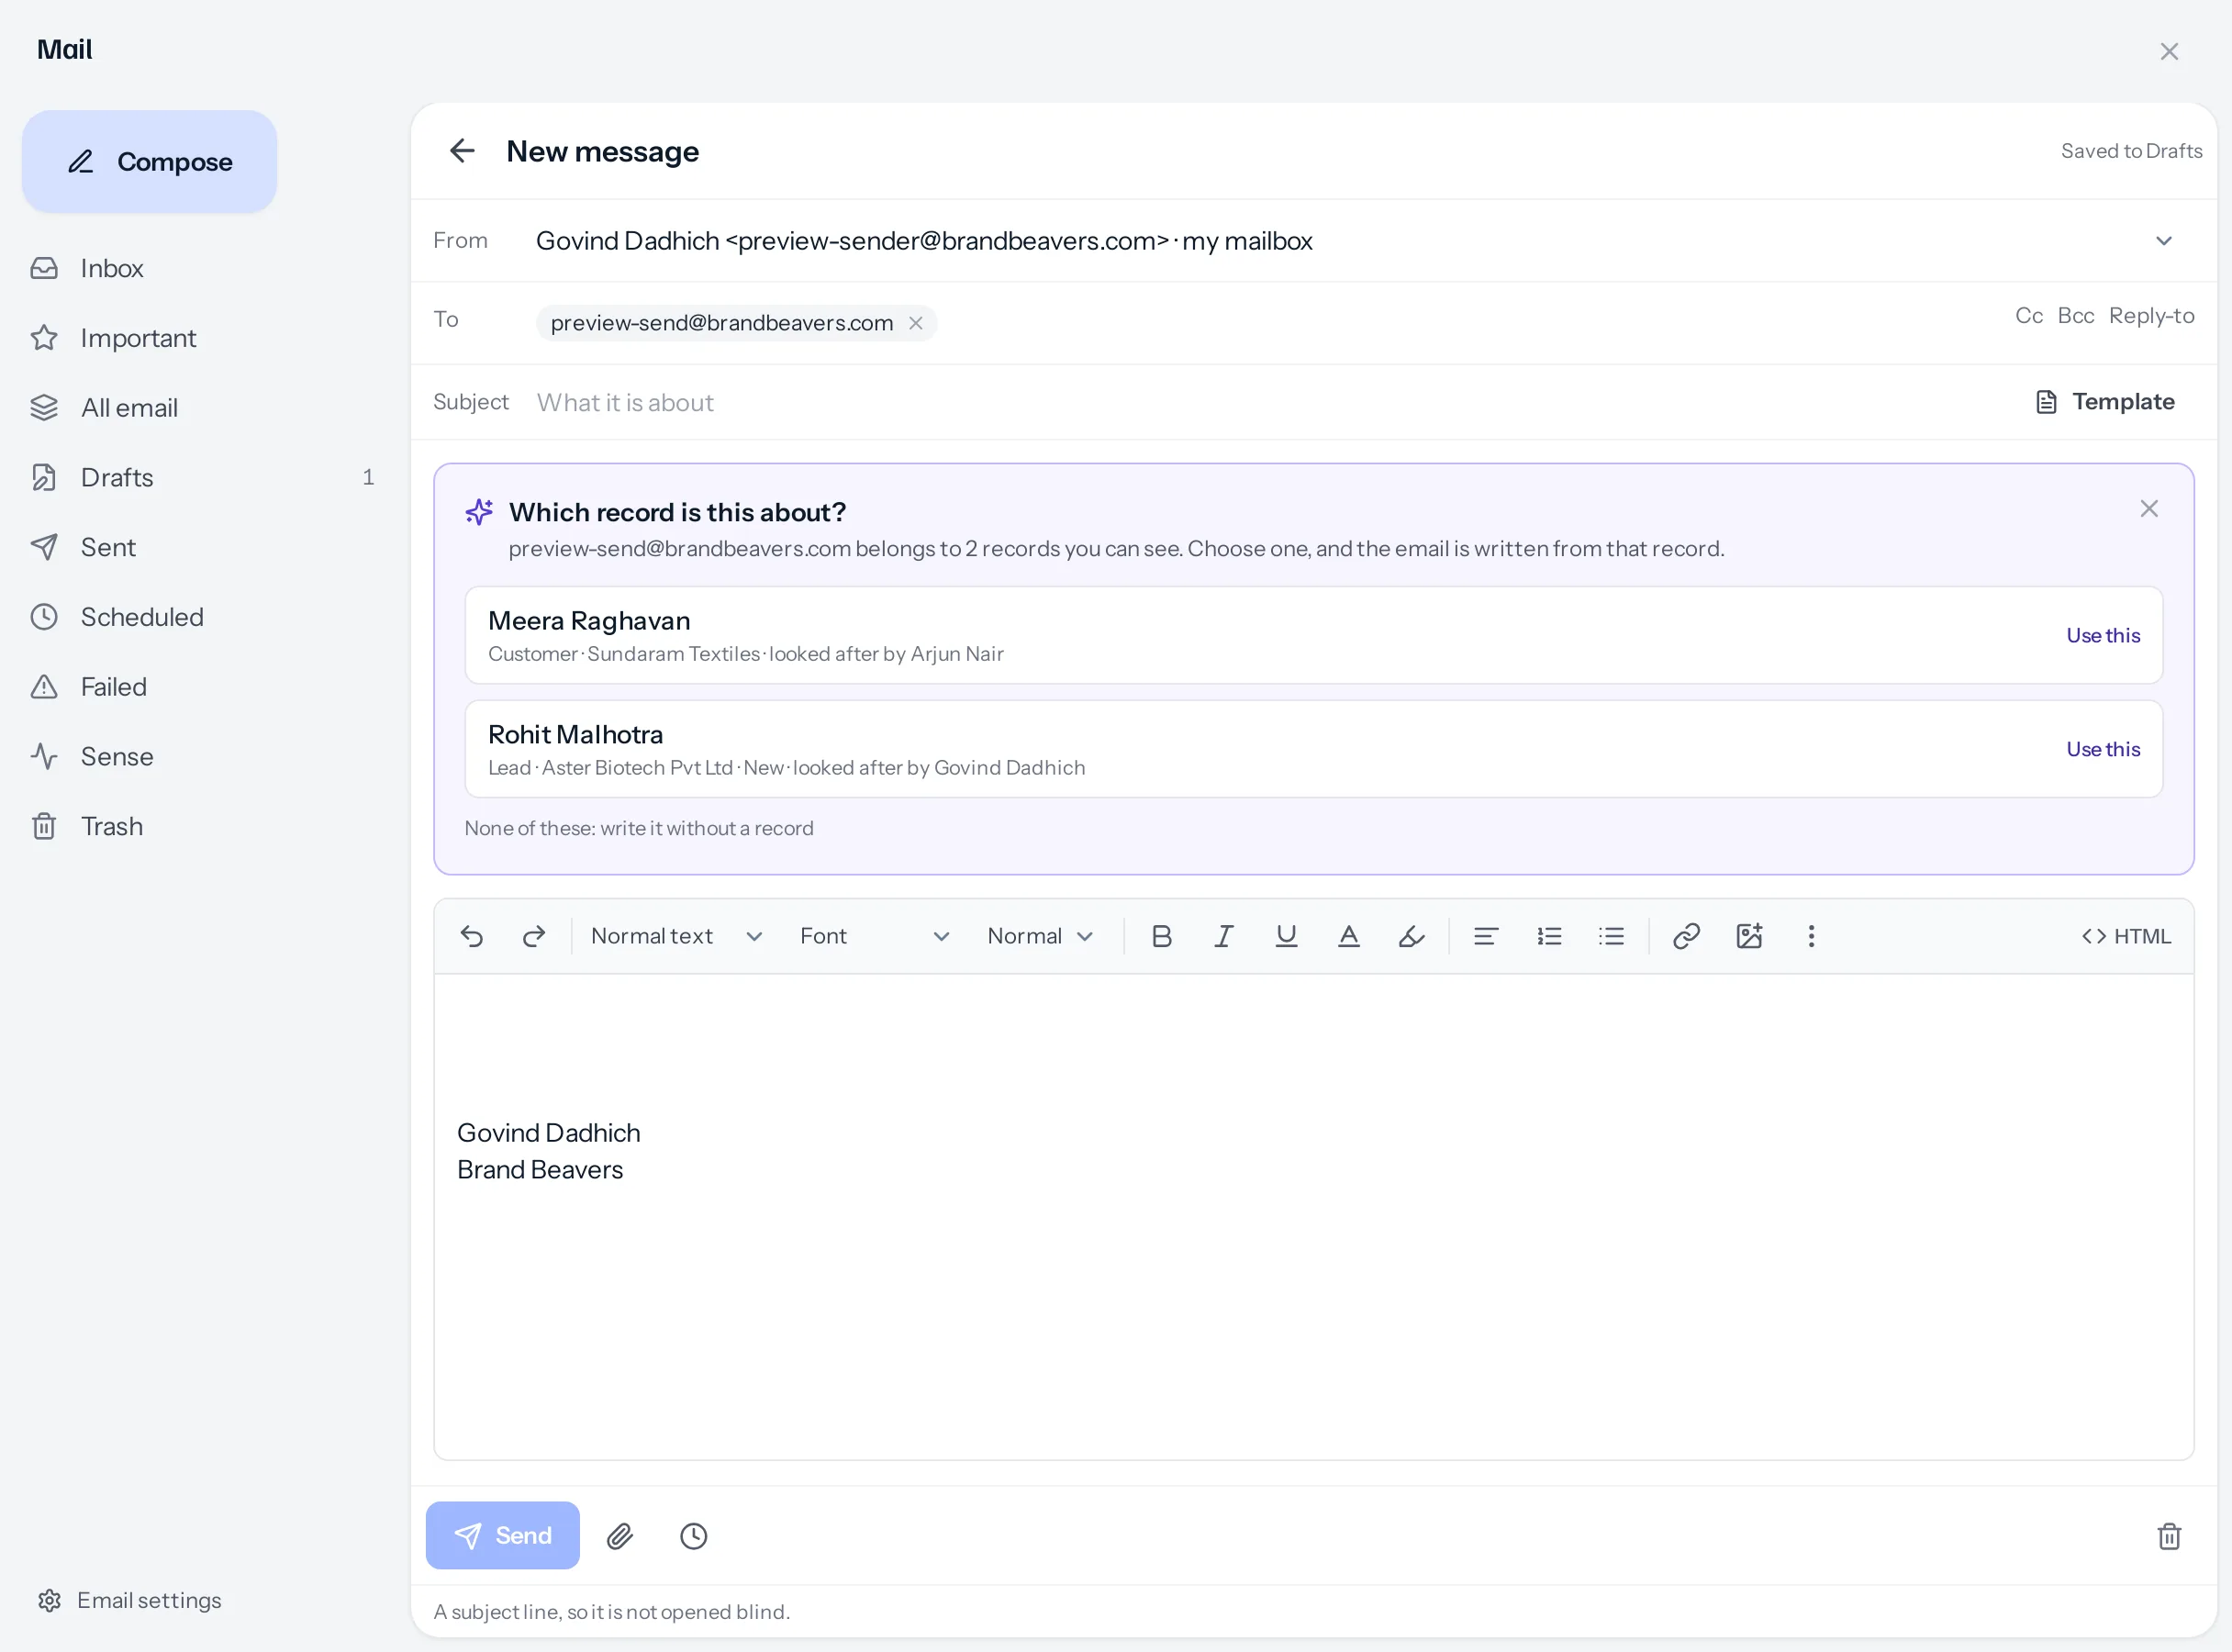
Task: Open more formatting options menu
Action: (1811, 936)
